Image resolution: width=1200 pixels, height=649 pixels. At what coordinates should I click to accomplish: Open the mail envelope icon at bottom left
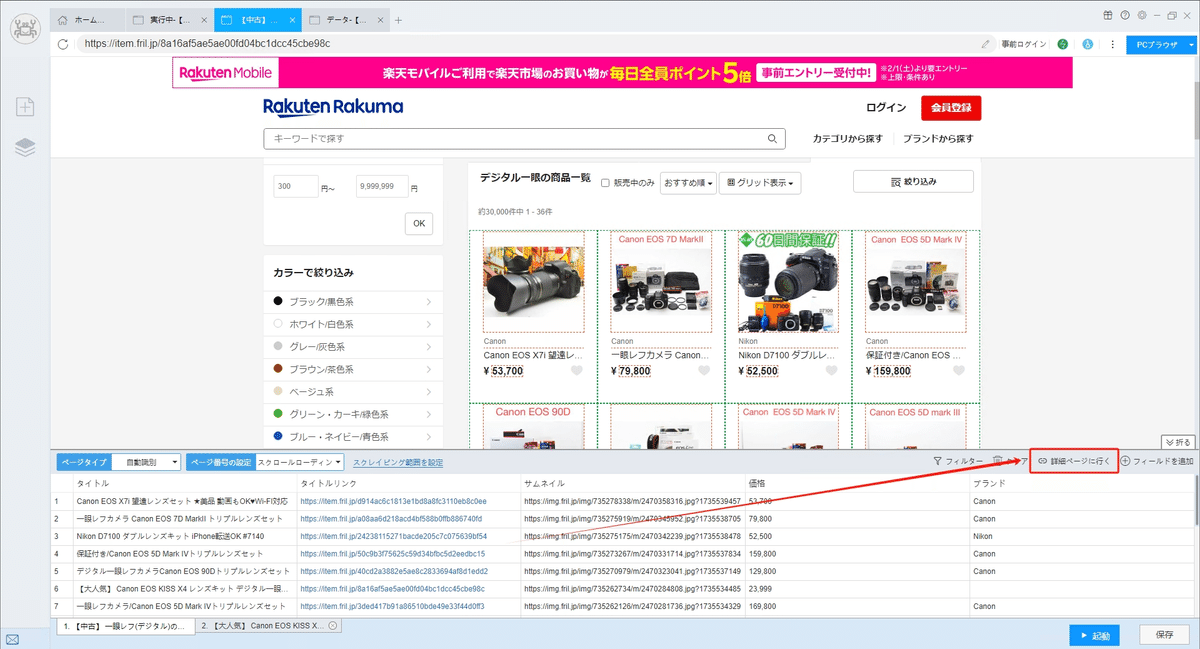tap(12, 639)
